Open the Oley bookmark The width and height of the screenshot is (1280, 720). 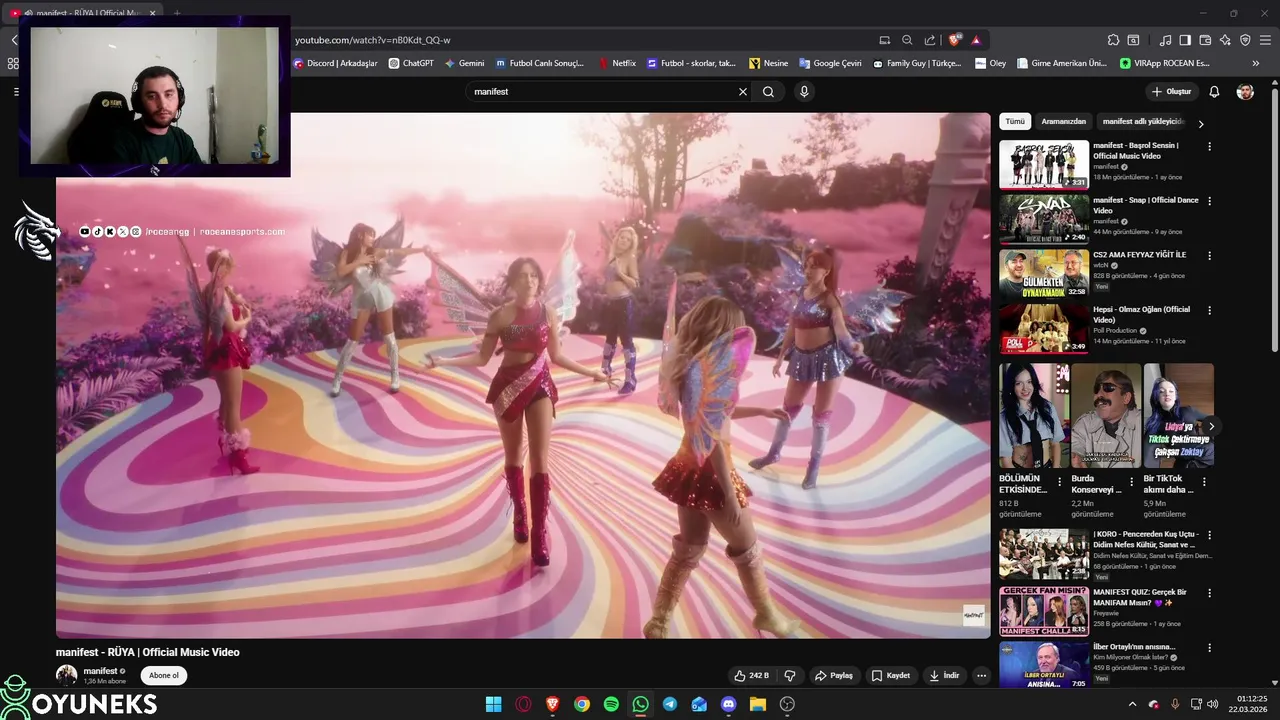[991, 63]
